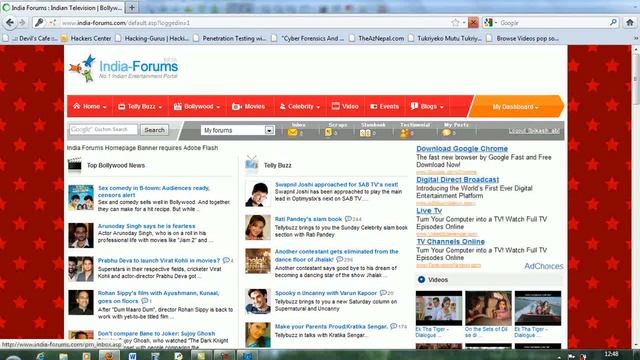Open Slambook icon in dashboard bar
The image size is (640, 360).
click(365, 133)
